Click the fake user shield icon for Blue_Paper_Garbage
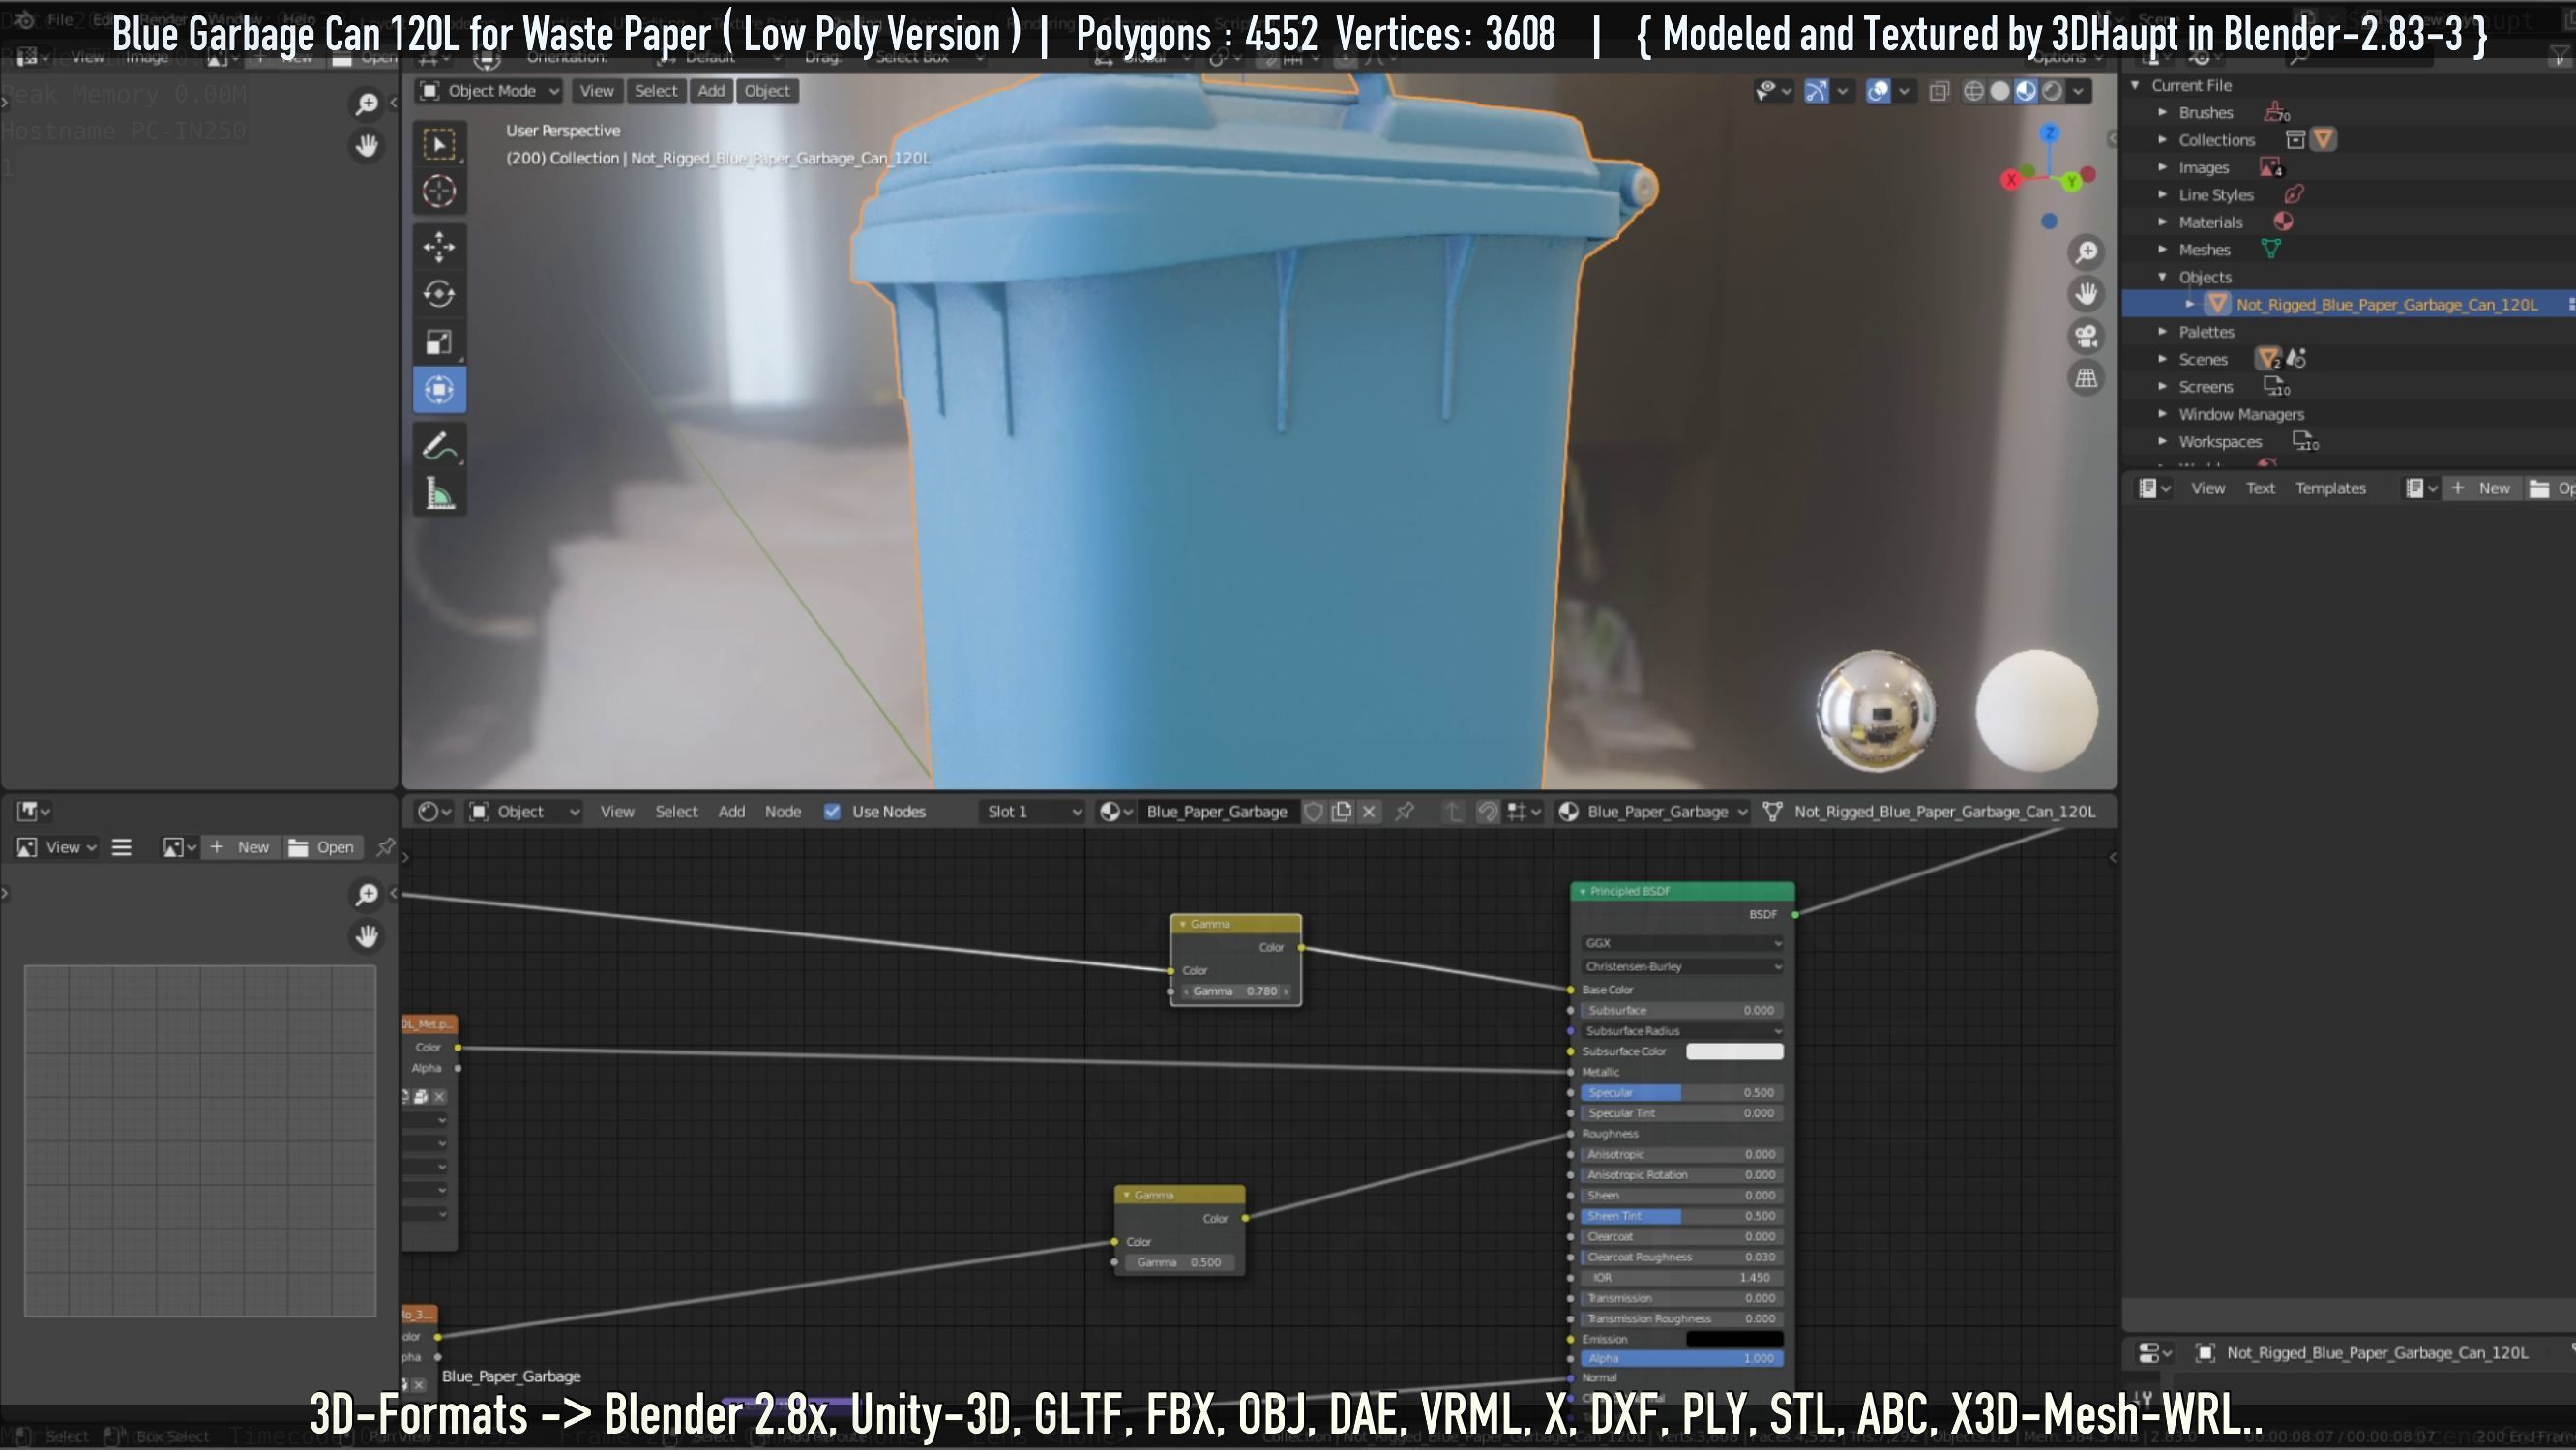Image resolution: width=2576 pixels, height=1450 pixels. tap(1314, 812)
